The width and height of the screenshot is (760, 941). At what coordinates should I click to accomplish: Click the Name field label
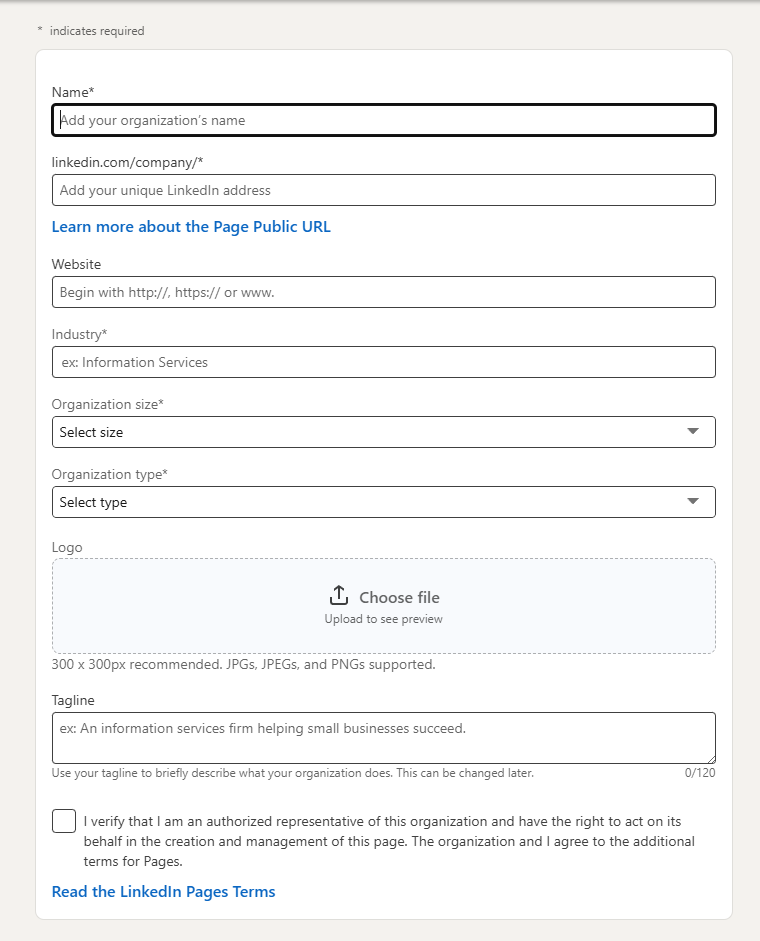pyautogui.click(x=73, y=92)
